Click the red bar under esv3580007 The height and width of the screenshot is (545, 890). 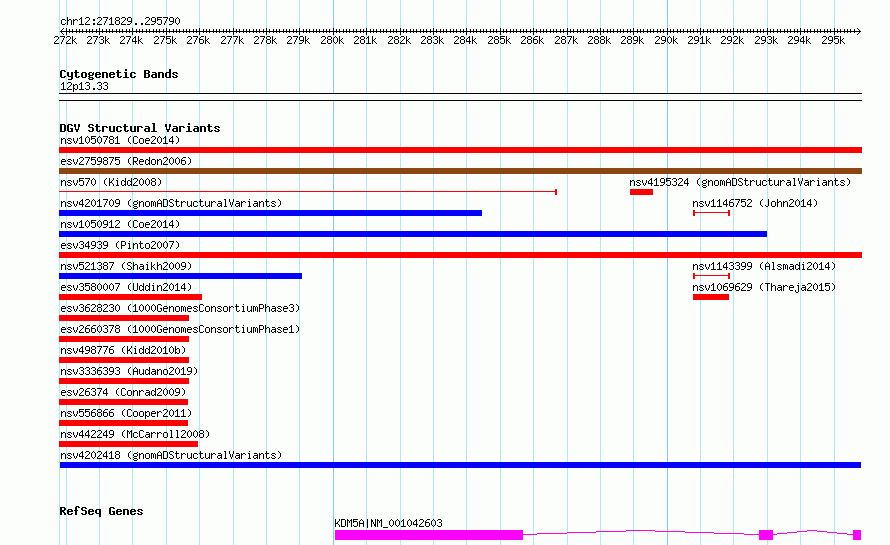[x=131, y=297]
